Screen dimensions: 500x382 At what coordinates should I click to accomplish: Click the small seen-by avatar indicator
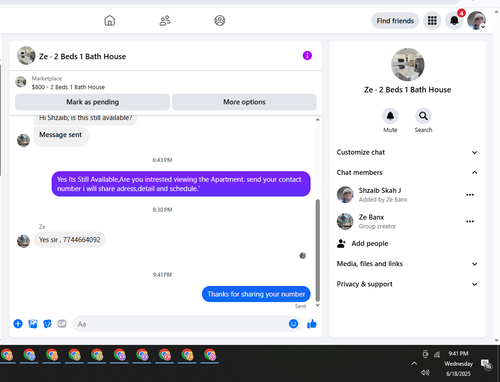tap(303, 256)
